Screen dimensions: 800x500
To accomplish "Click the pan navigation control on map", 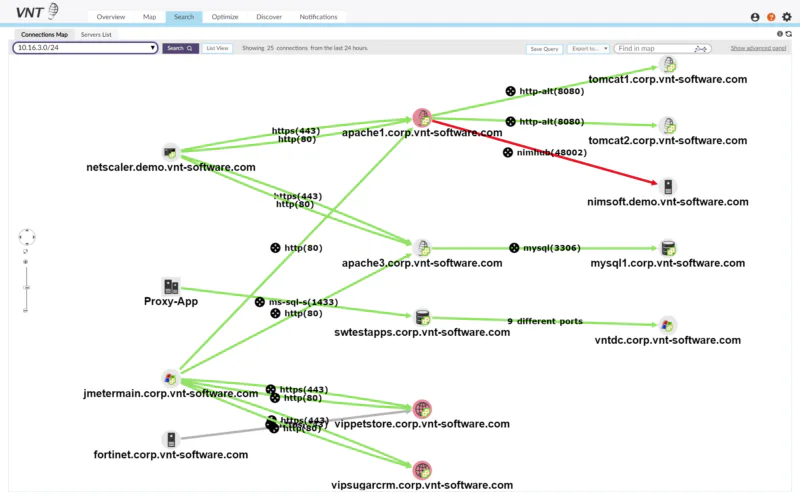I will pyautogui.click(x=27, y=237).
